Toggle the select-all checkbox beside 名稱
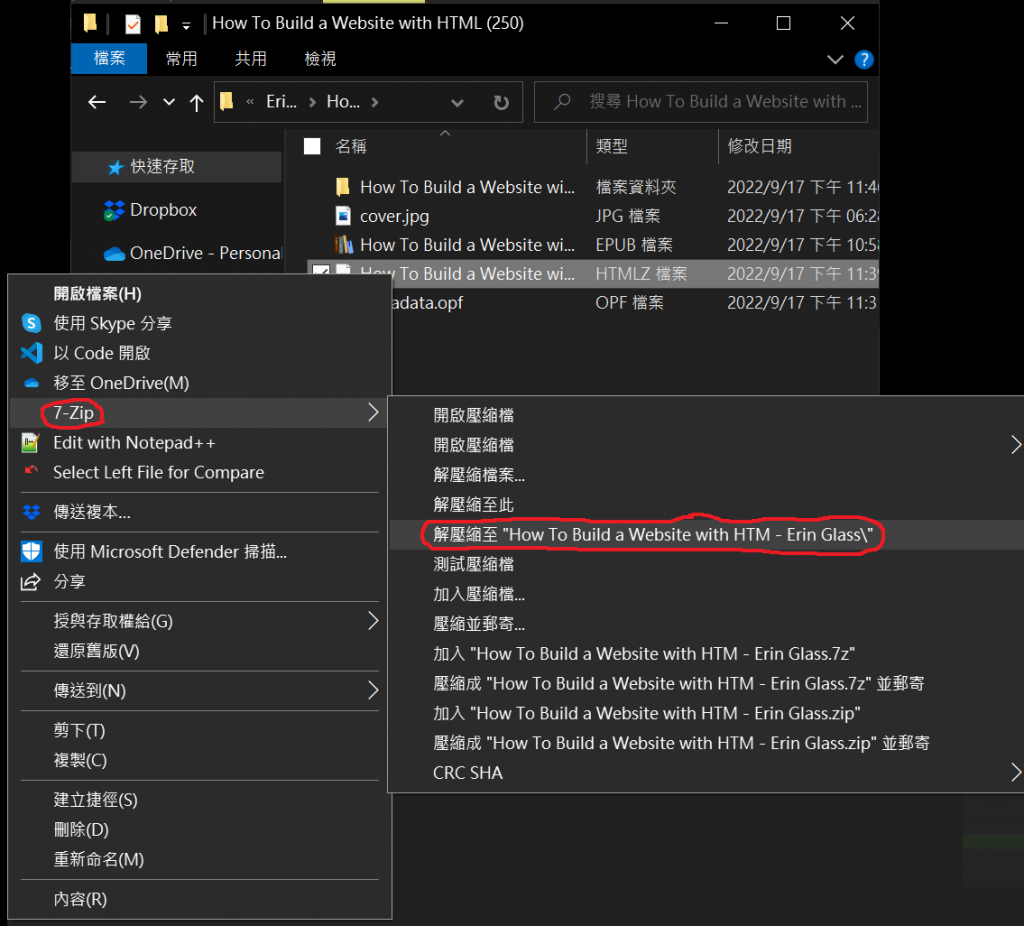Screen dimensions: 1024x926 [312, 146]
